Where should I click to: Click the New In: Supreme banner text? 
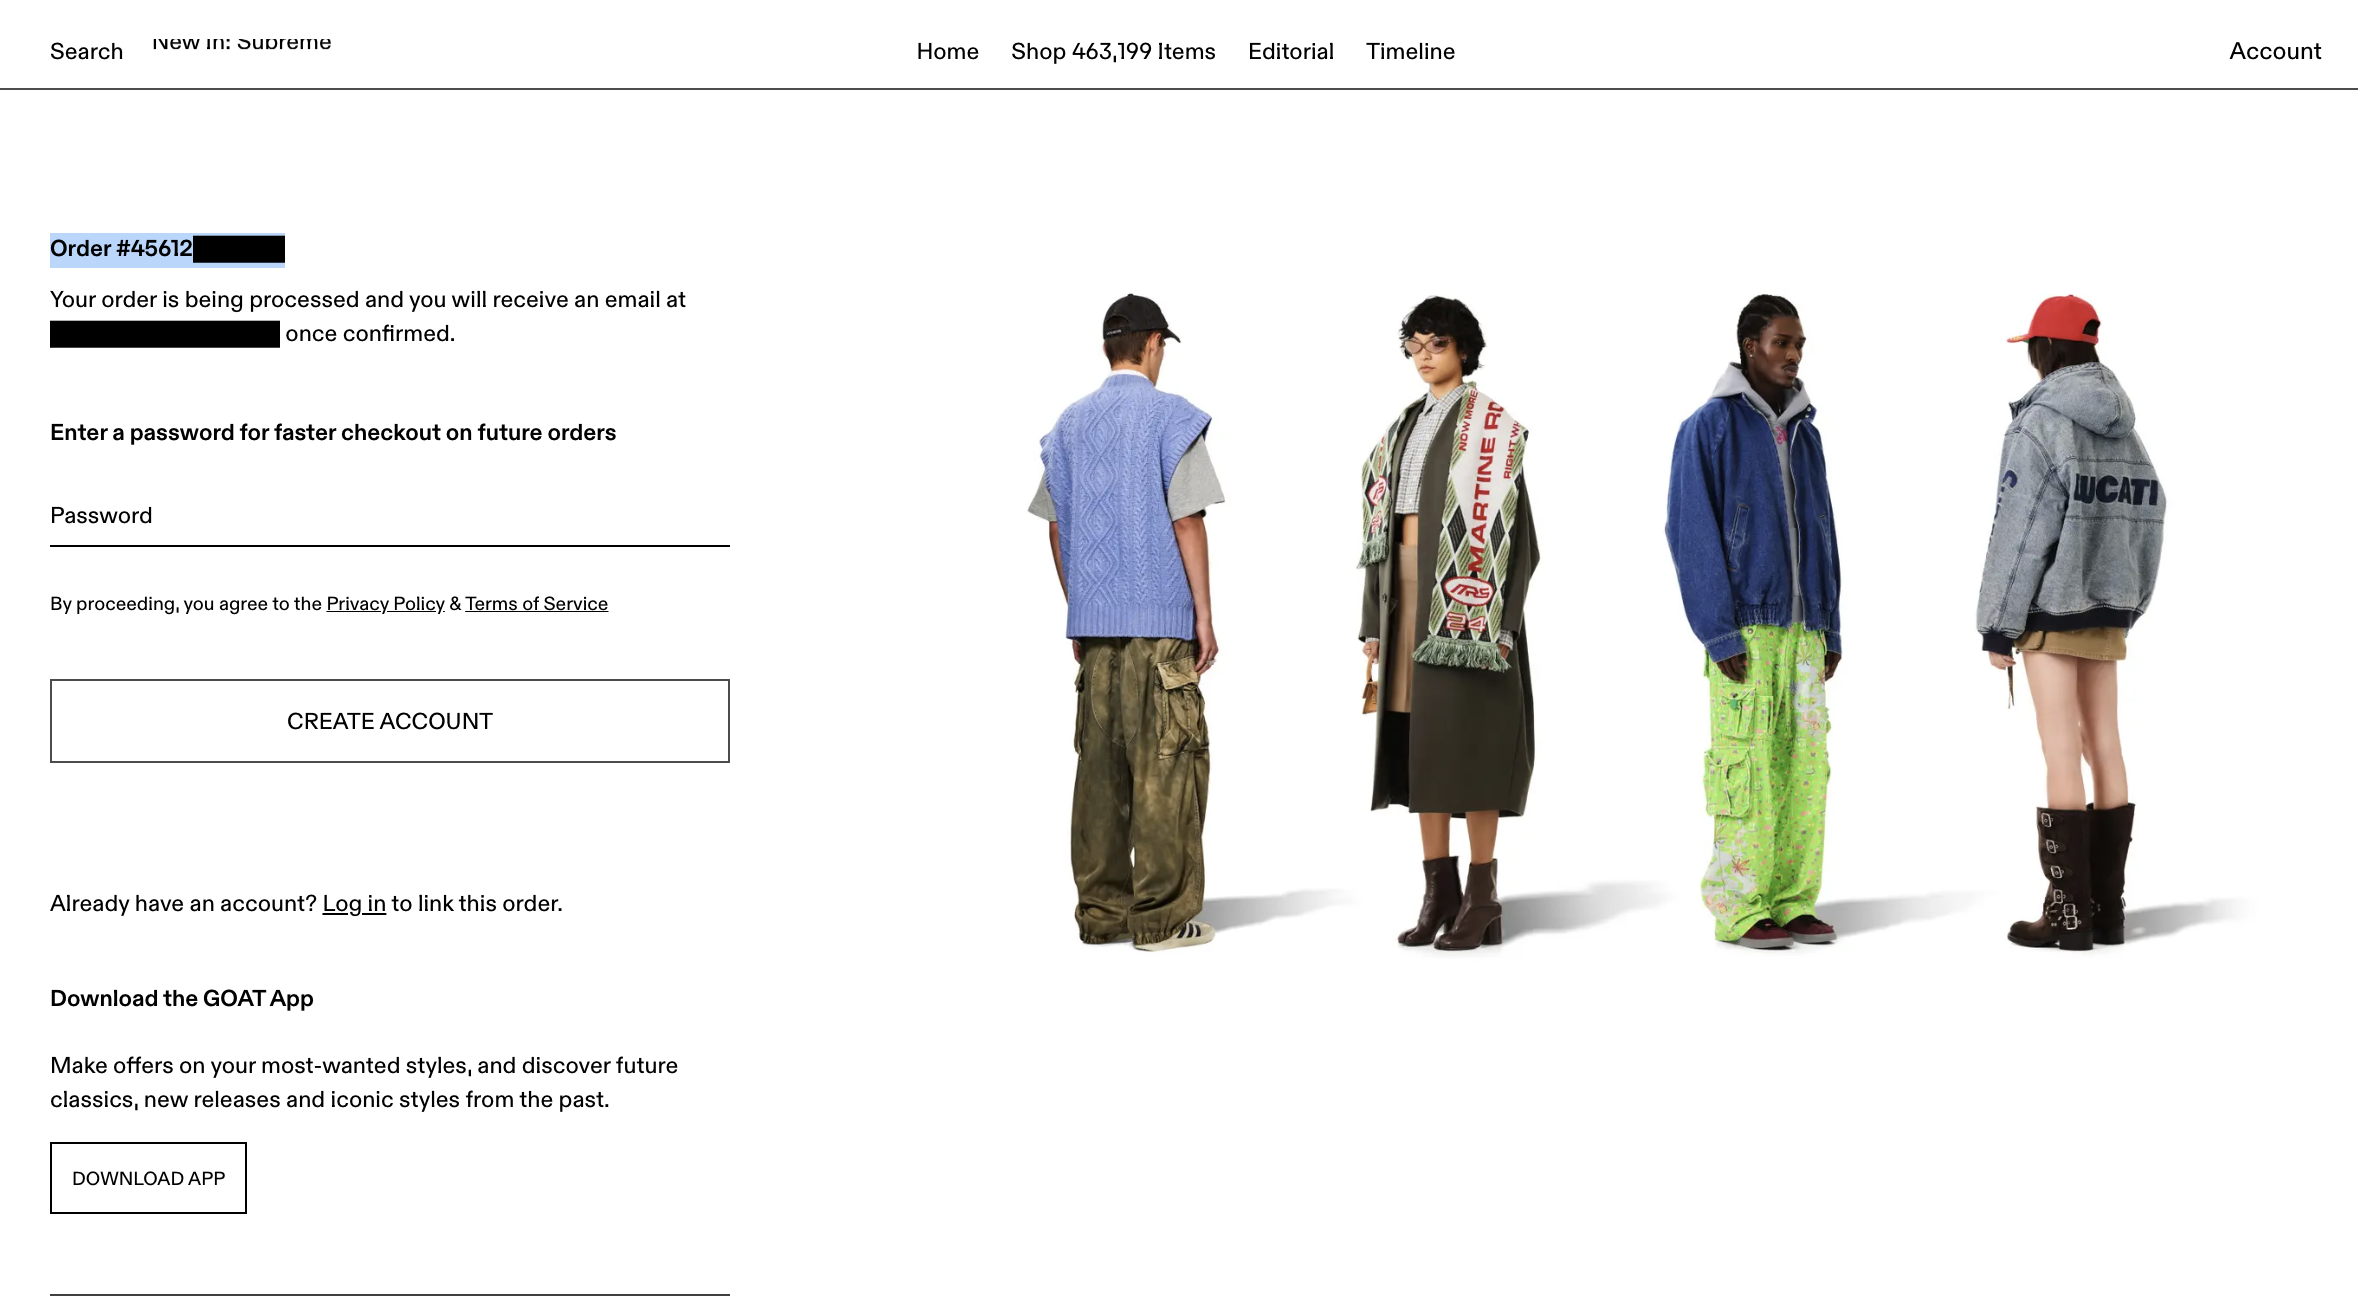pyautogui.click(x=241, y=42)
